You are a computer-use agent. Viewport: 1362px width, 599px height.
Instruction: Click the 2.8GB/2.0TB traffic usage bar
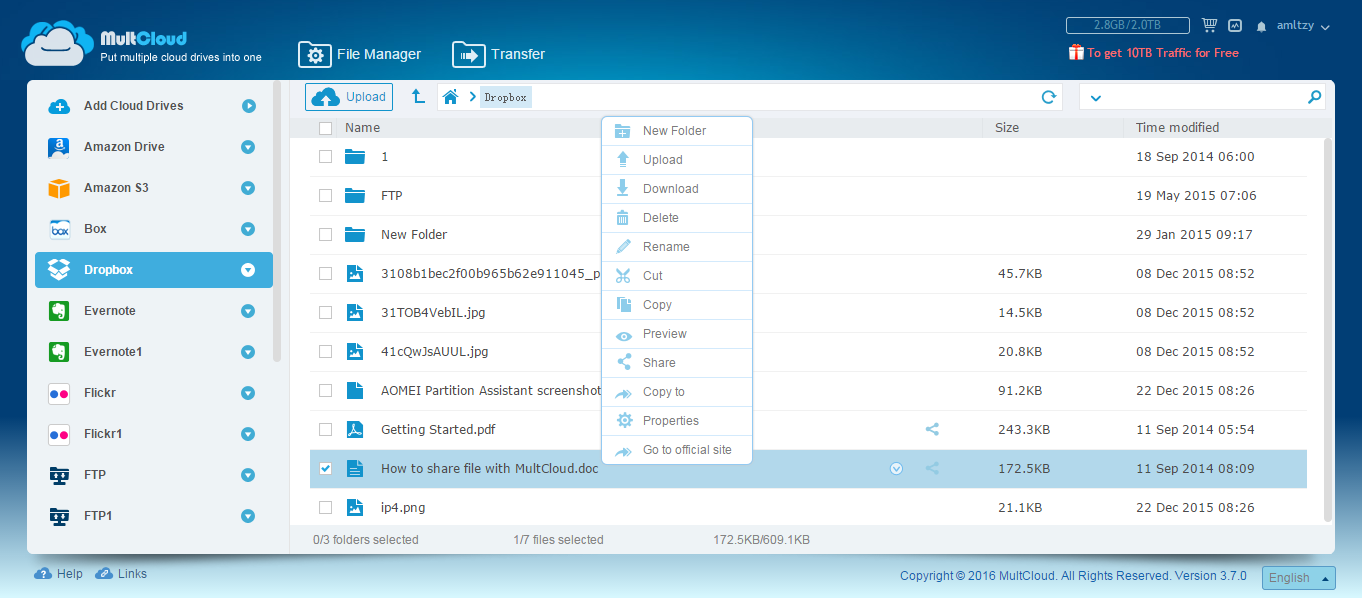(1127, 26)
